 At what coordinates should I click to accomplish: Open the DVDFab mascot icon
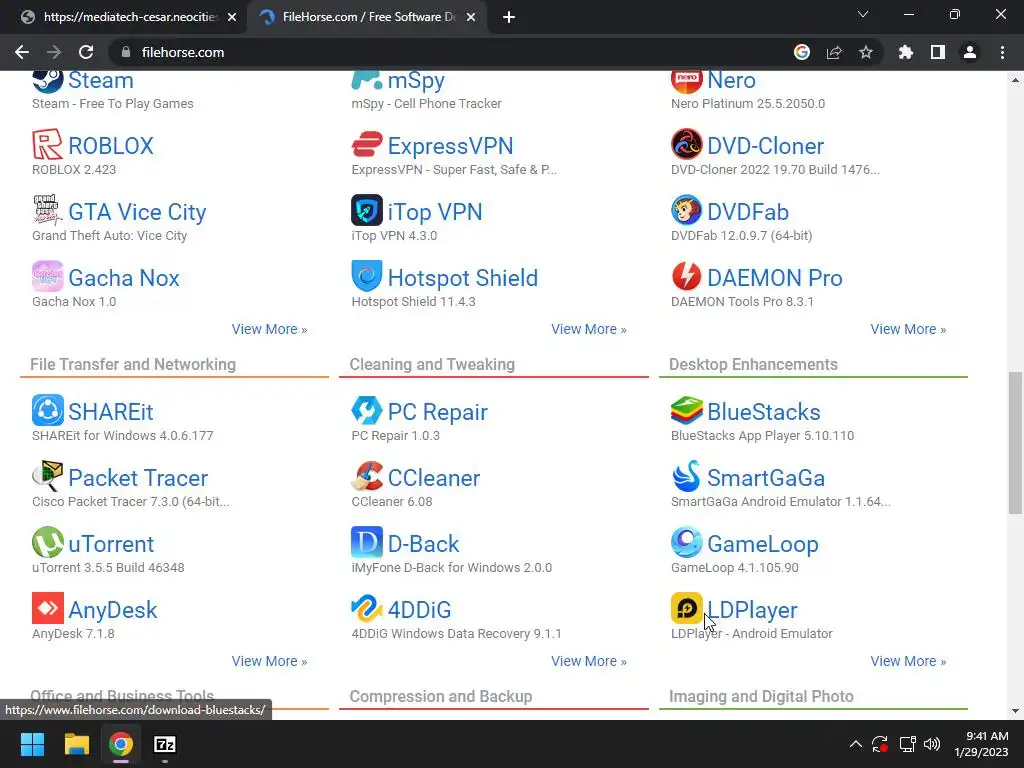(686, 210)
